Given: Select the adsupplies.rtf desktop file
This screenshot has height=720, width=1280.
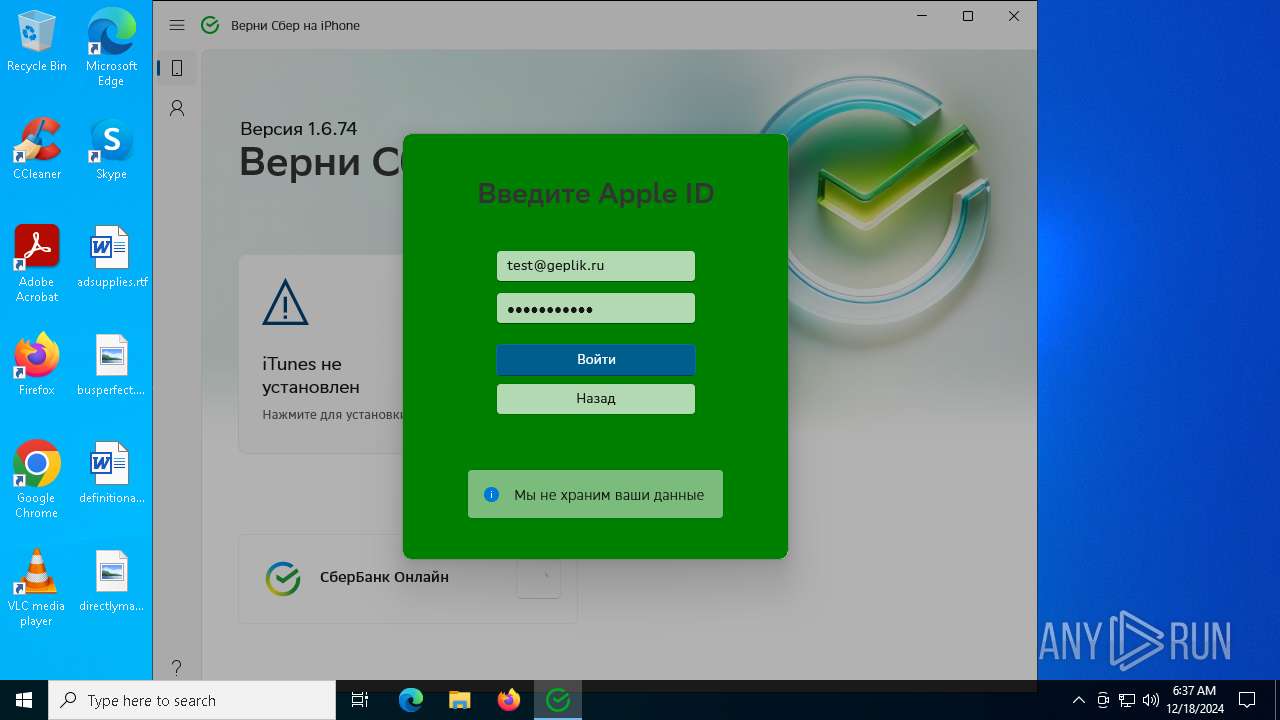Looking at the screenshot, I should pyautogui.click(x=111, y=257).
